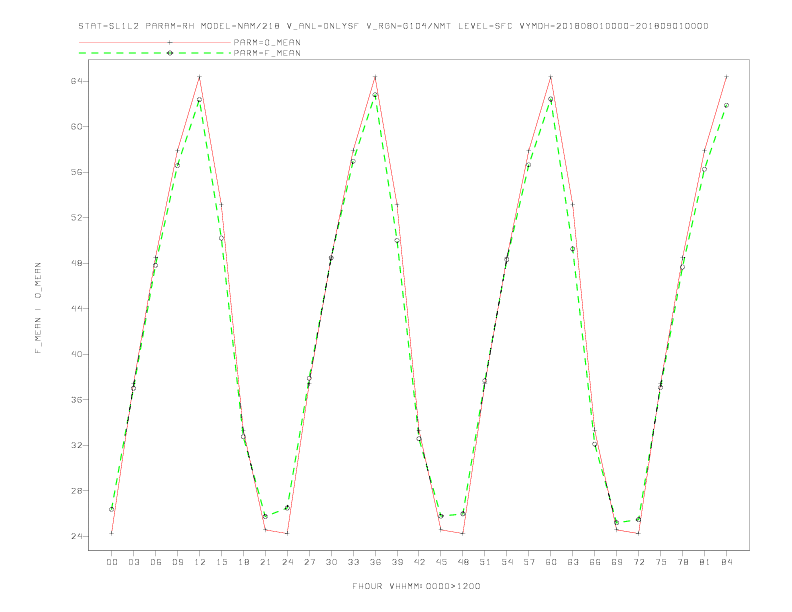792x612 pixels.
Task: Click the 'F_MEAN | O_MEAN' vertical axis title
Action: [x=38, y=308]
